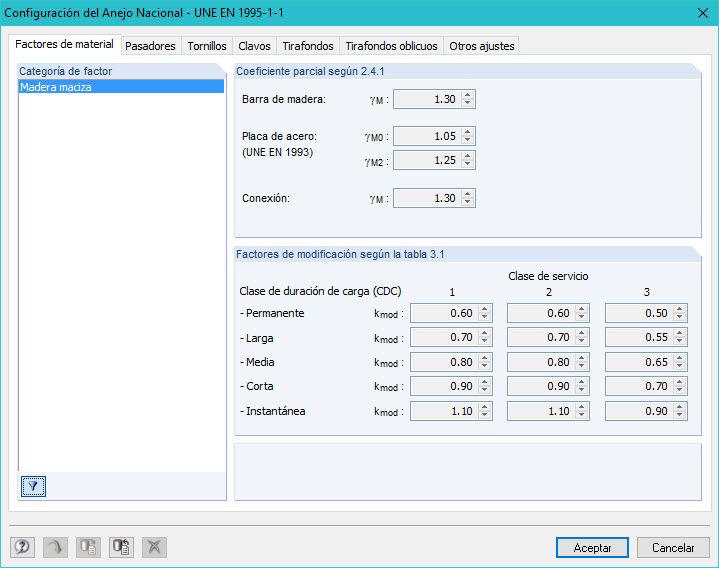Increase Placa de acero γM2 value
The image size is (719, 568).
467,156
